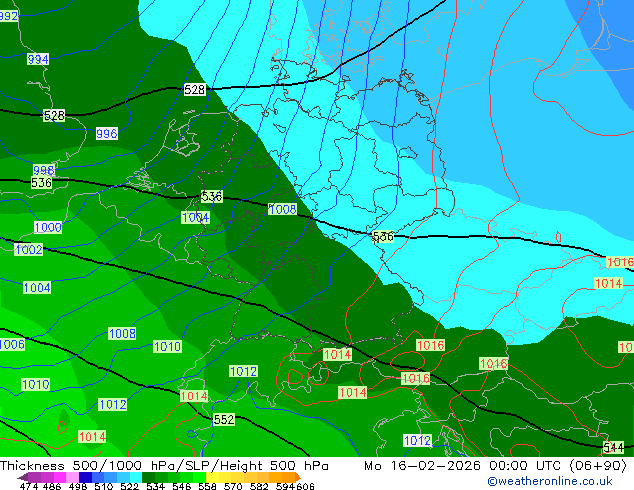
Task: Click the 474 value under the legend
Action: pyautogui.click(x=29, y=486)
